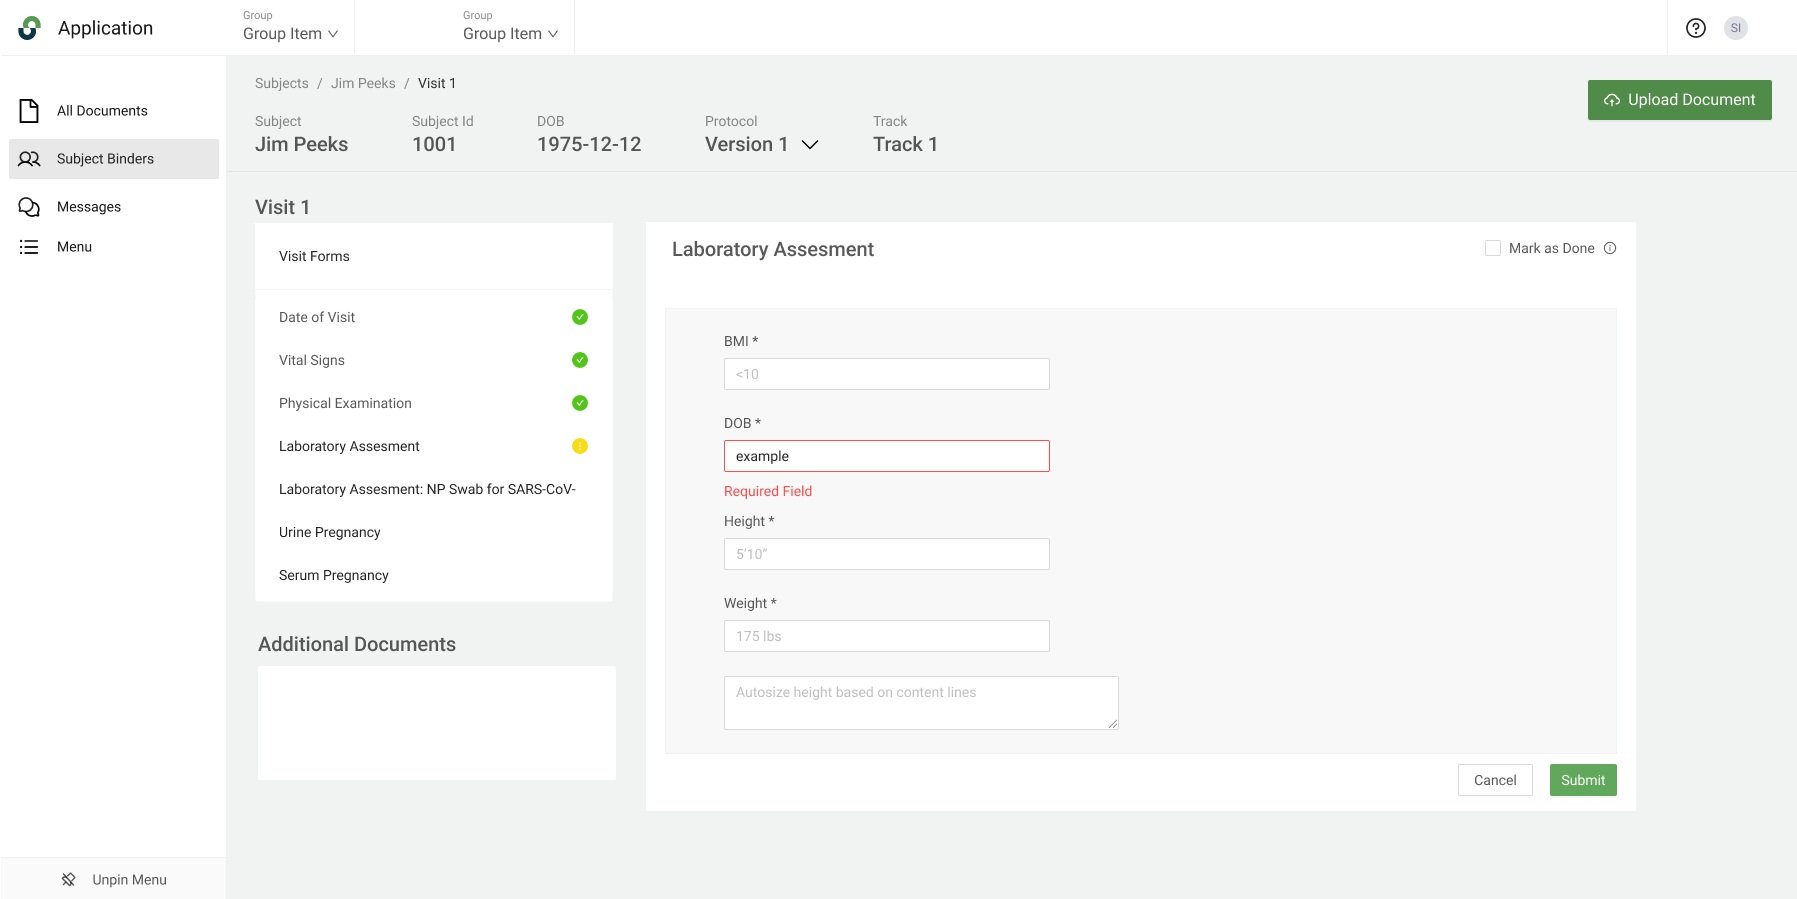Click green check beside Physical Examination

coord(580,403)
